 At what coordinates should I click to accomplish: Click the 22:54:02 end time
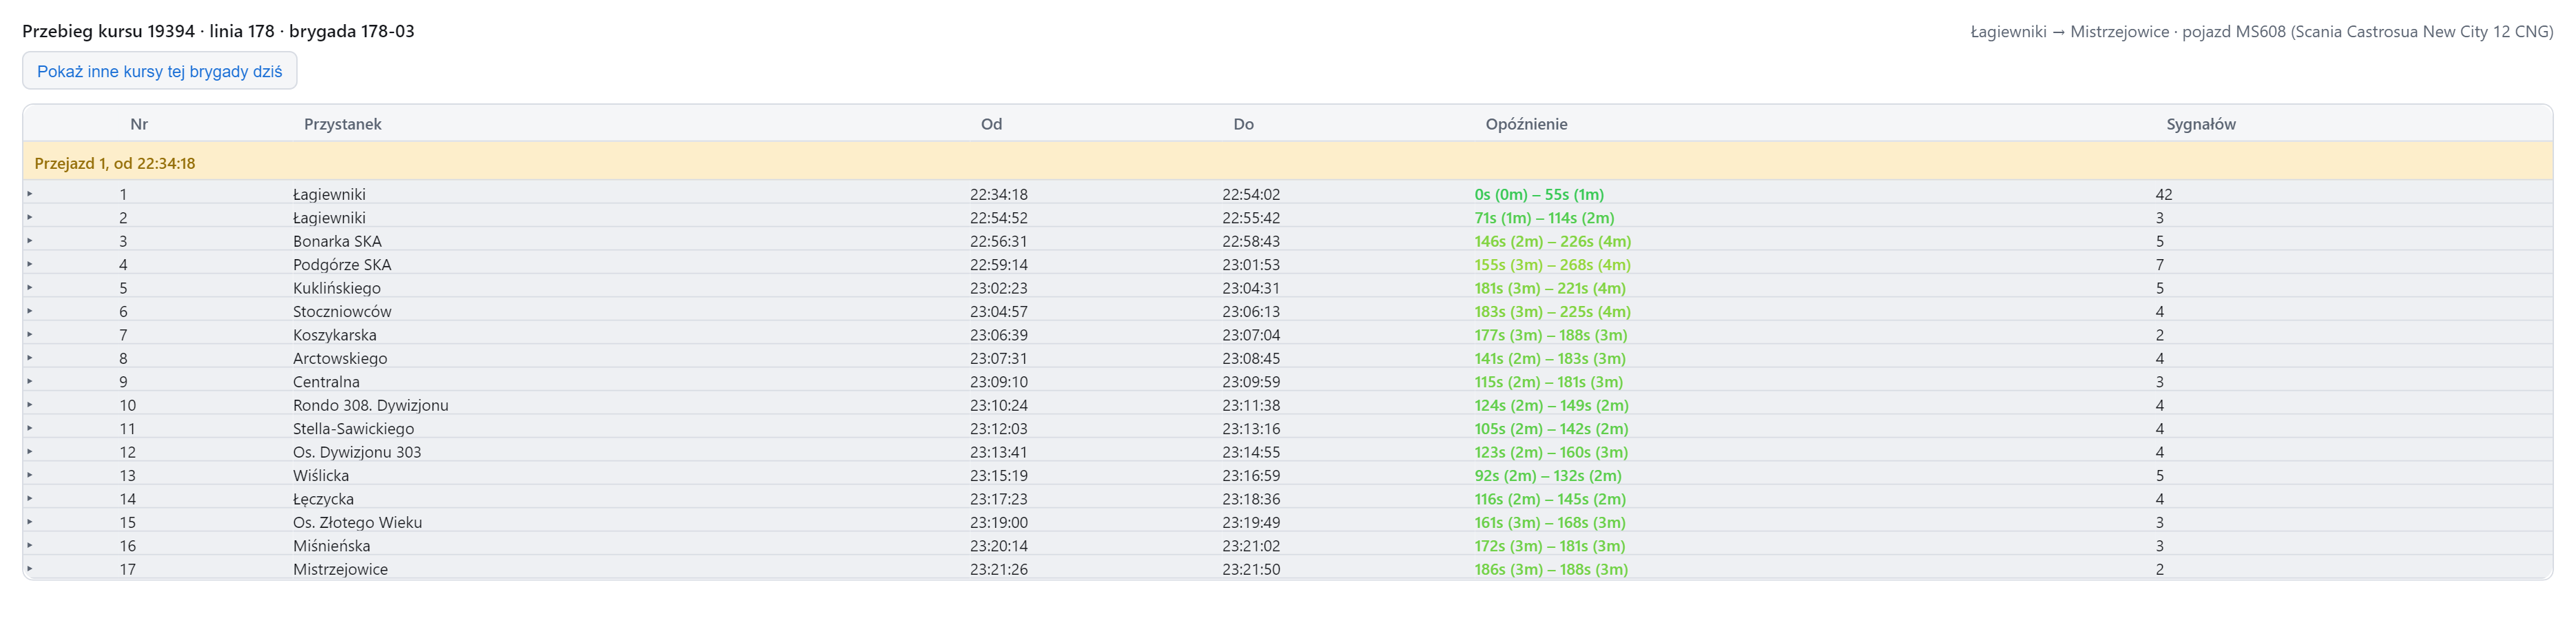[1250, 194]
